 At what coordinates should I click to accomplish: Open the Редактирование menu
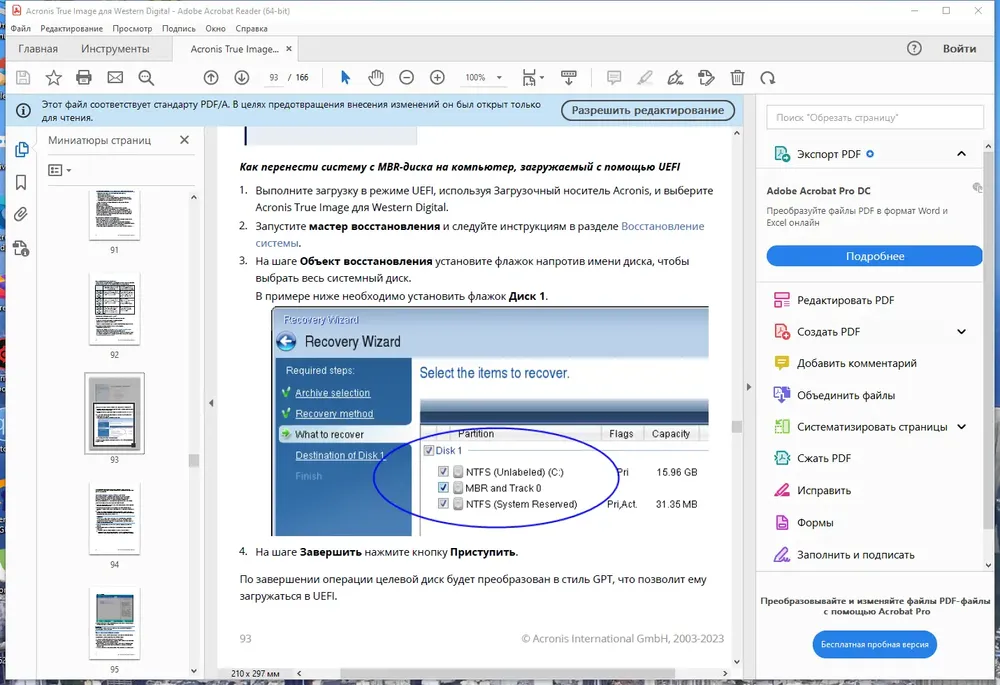tap(71, 29)
